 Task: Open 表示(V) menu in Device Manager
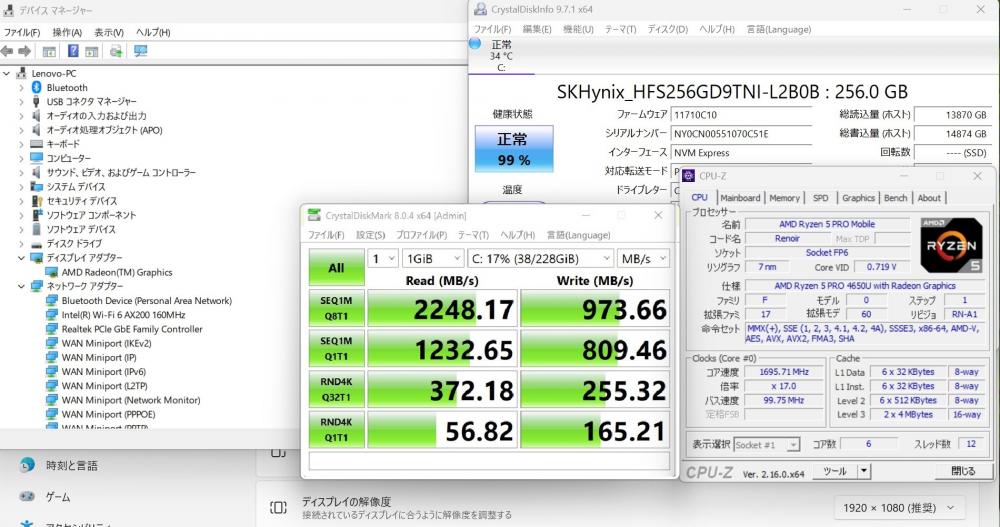click(109, 32)
